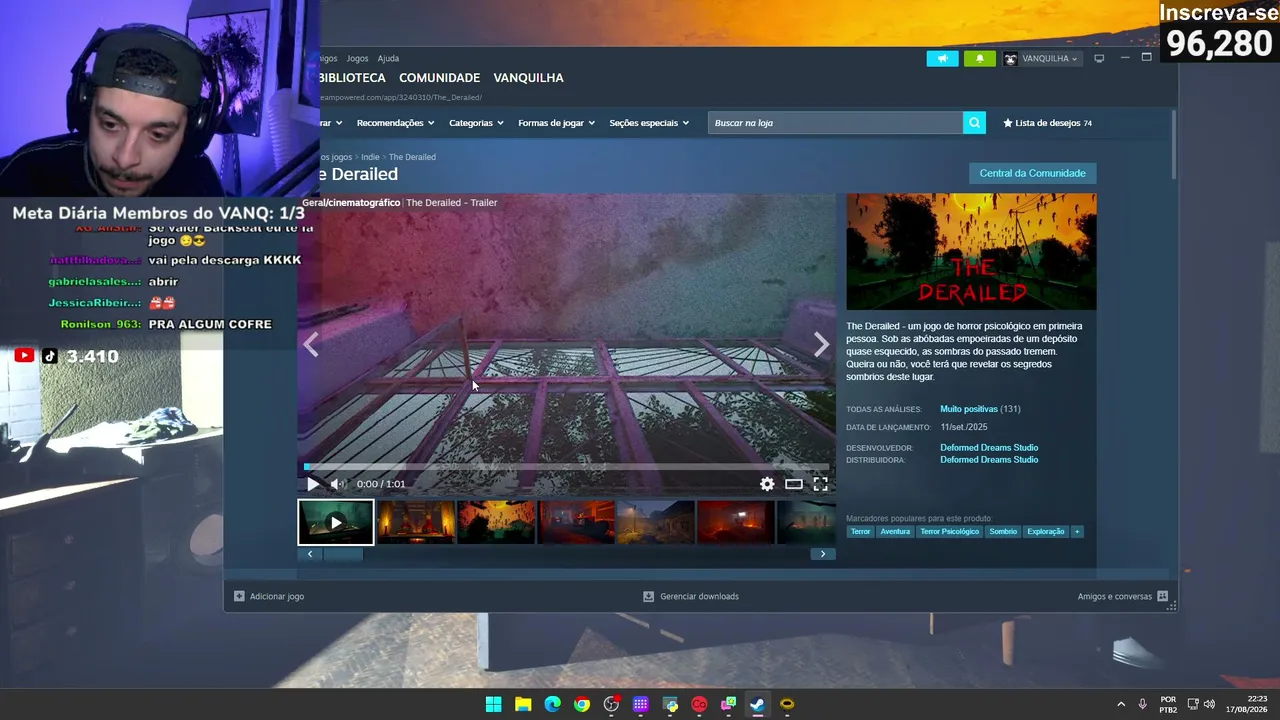
Task: Show hidden system tray icons chevron
Action: (x=1121, y=704)
